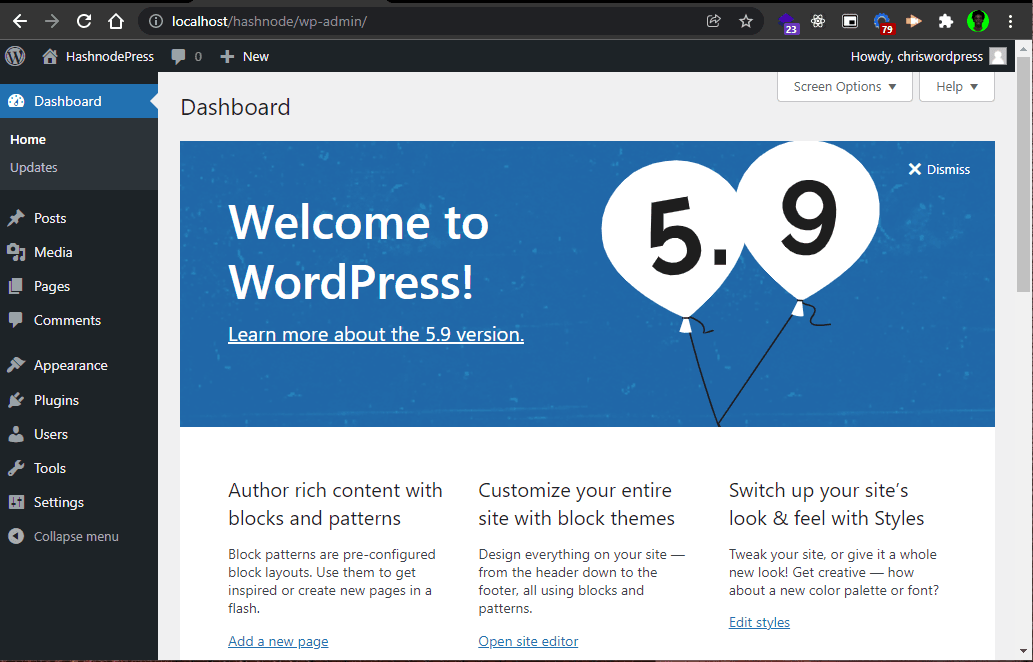Image resolution: width=1033 pixels, height=662 pixels.
Task: Click the Collapse menu label
Action: coord(76,536)
